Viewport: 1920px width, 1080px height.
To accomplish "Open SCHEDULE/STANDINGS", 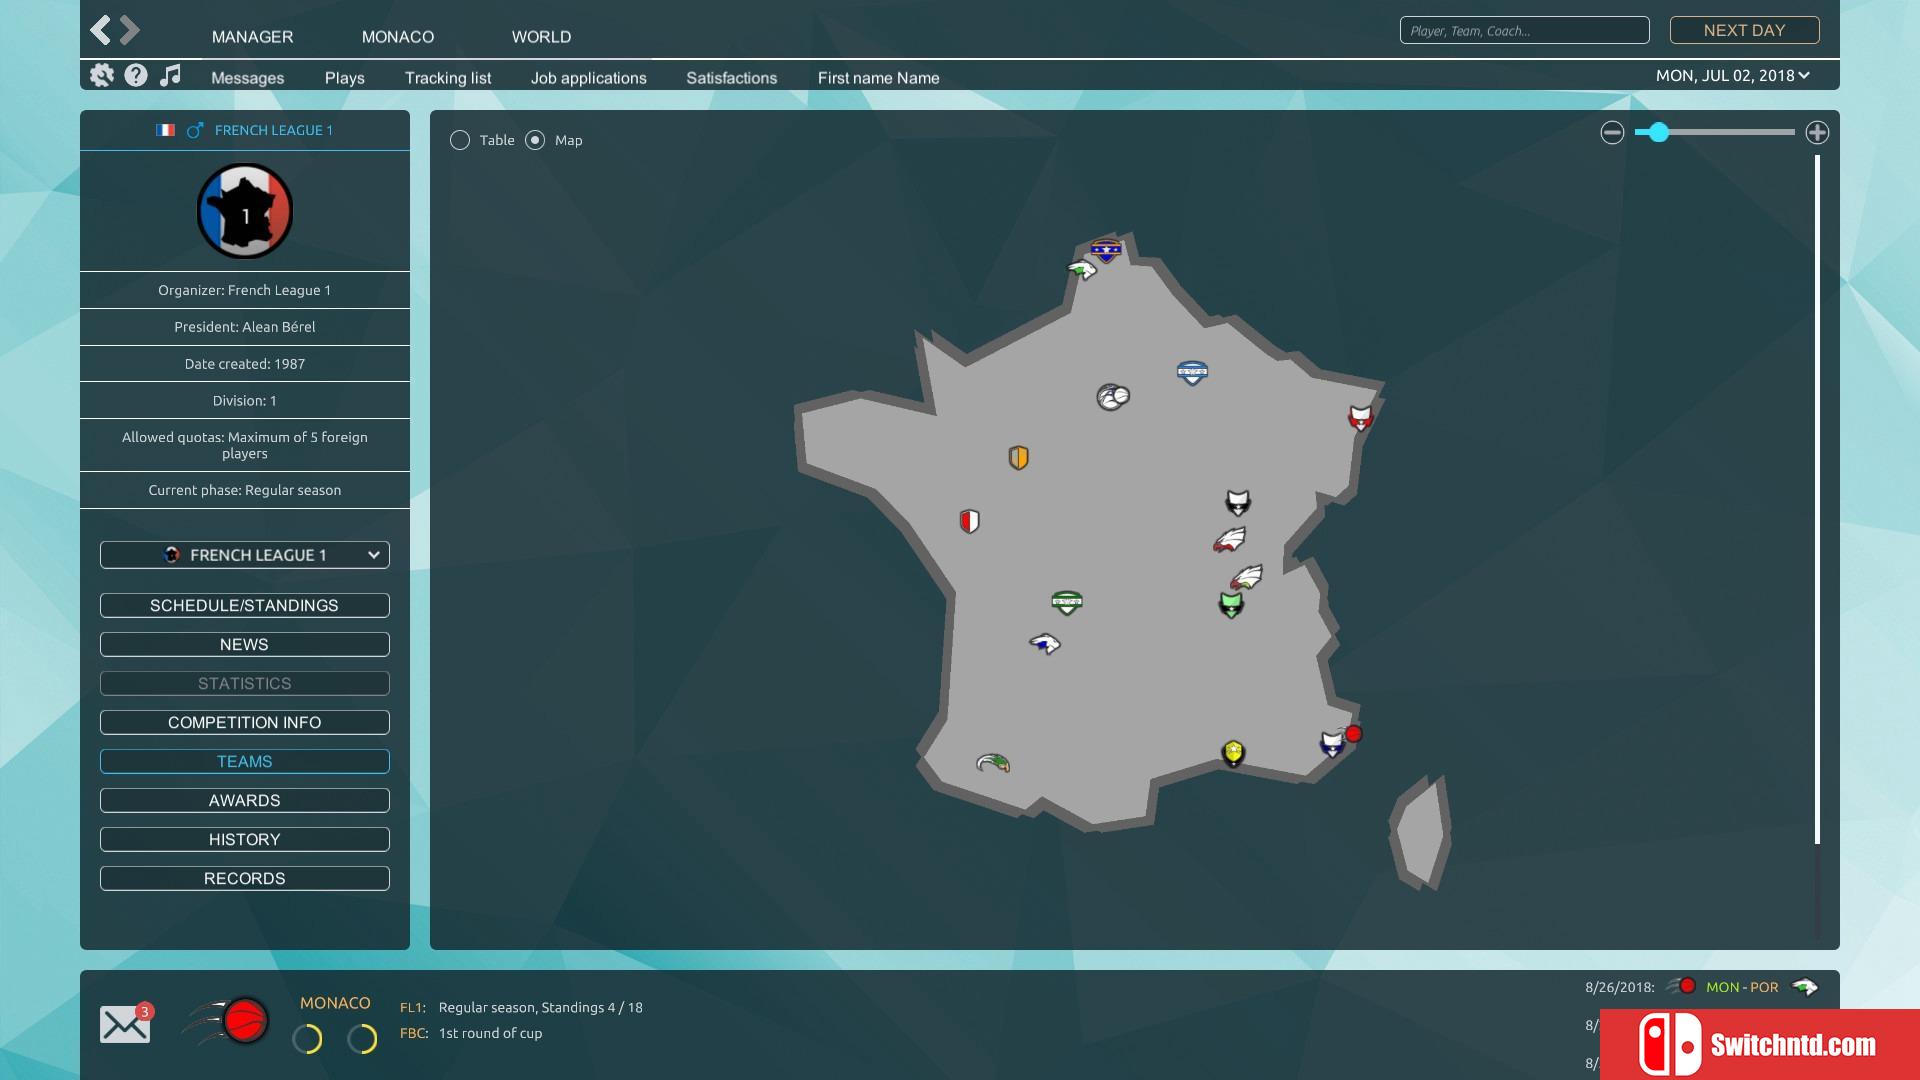I will [x=245, y=605].
